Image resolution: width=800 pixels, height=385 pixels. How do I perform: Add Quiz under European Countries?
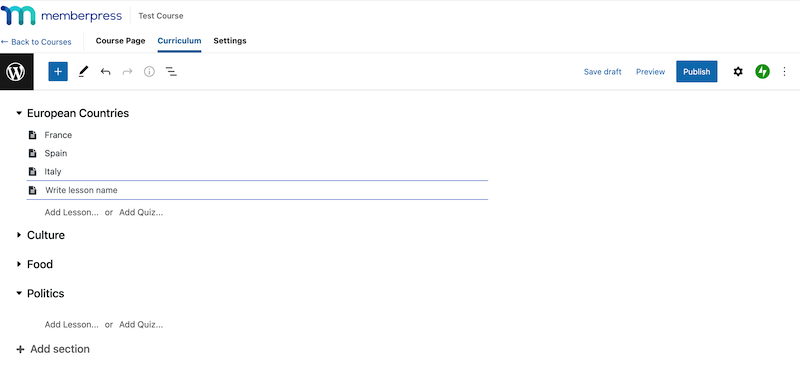(141, 212)
